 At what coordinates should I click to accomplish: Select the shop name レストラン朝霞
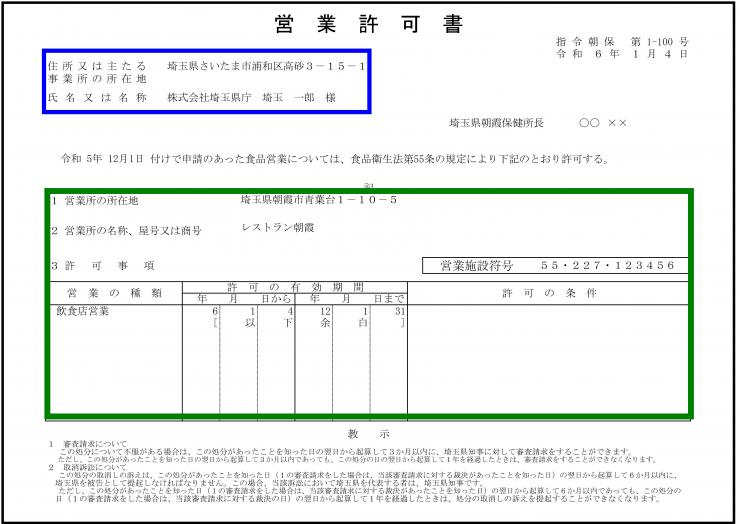point(276,228)
